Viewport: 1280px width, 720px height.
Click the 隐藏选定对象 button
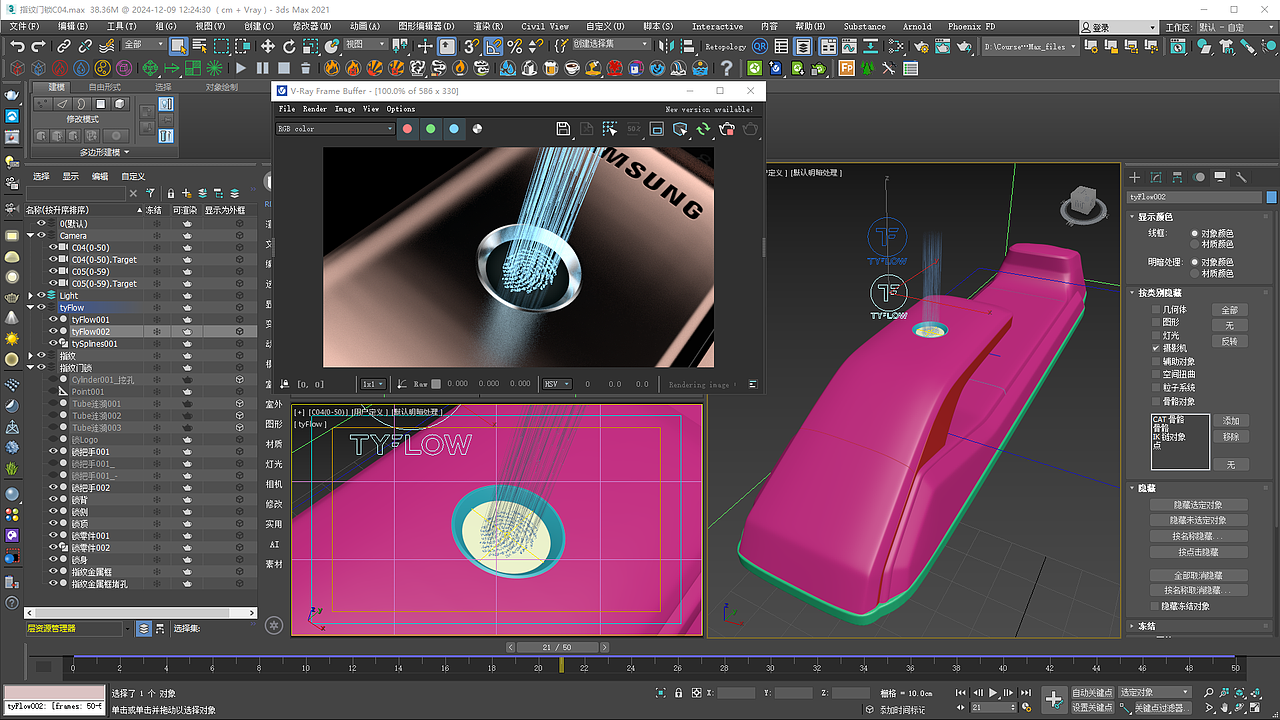click(x=1197, y=505)
